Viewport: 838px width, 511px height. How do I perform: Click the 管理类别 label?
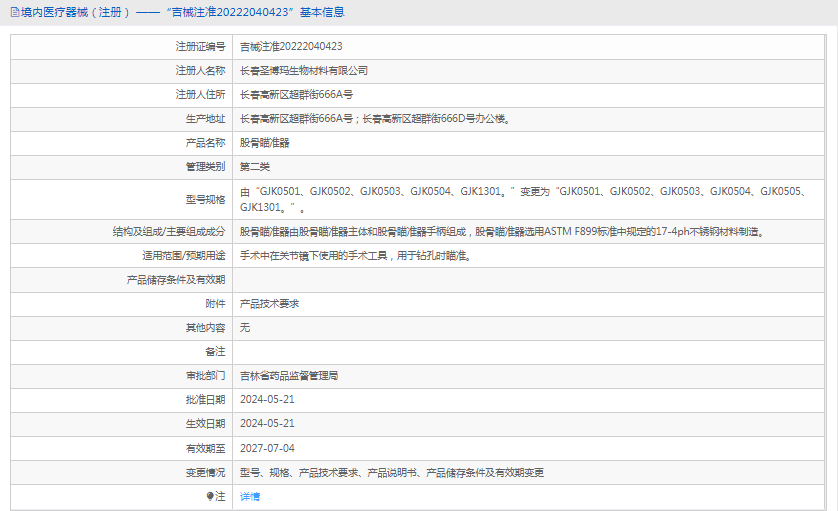coord(205,167)
